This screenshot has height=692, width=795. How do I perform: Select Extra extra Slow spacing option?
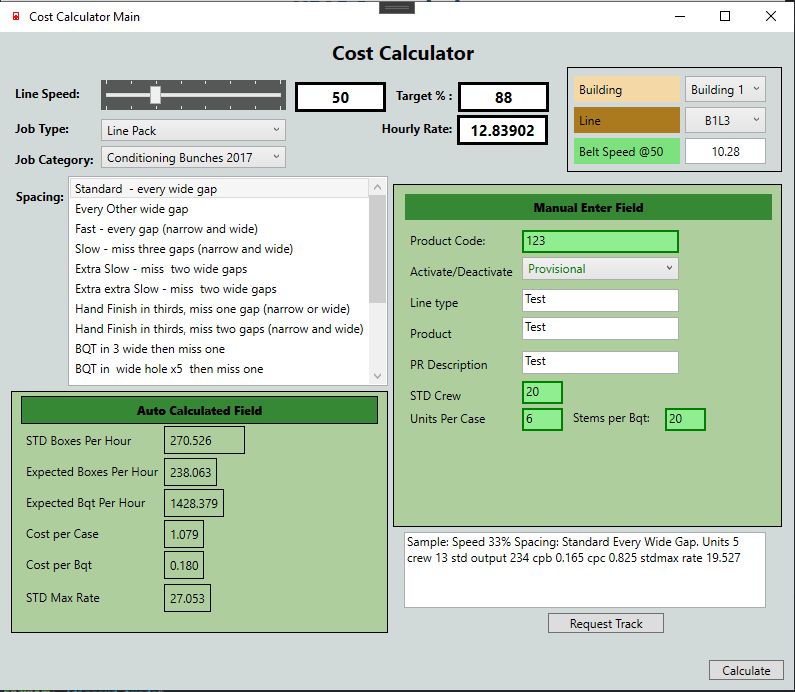[219, 289]
